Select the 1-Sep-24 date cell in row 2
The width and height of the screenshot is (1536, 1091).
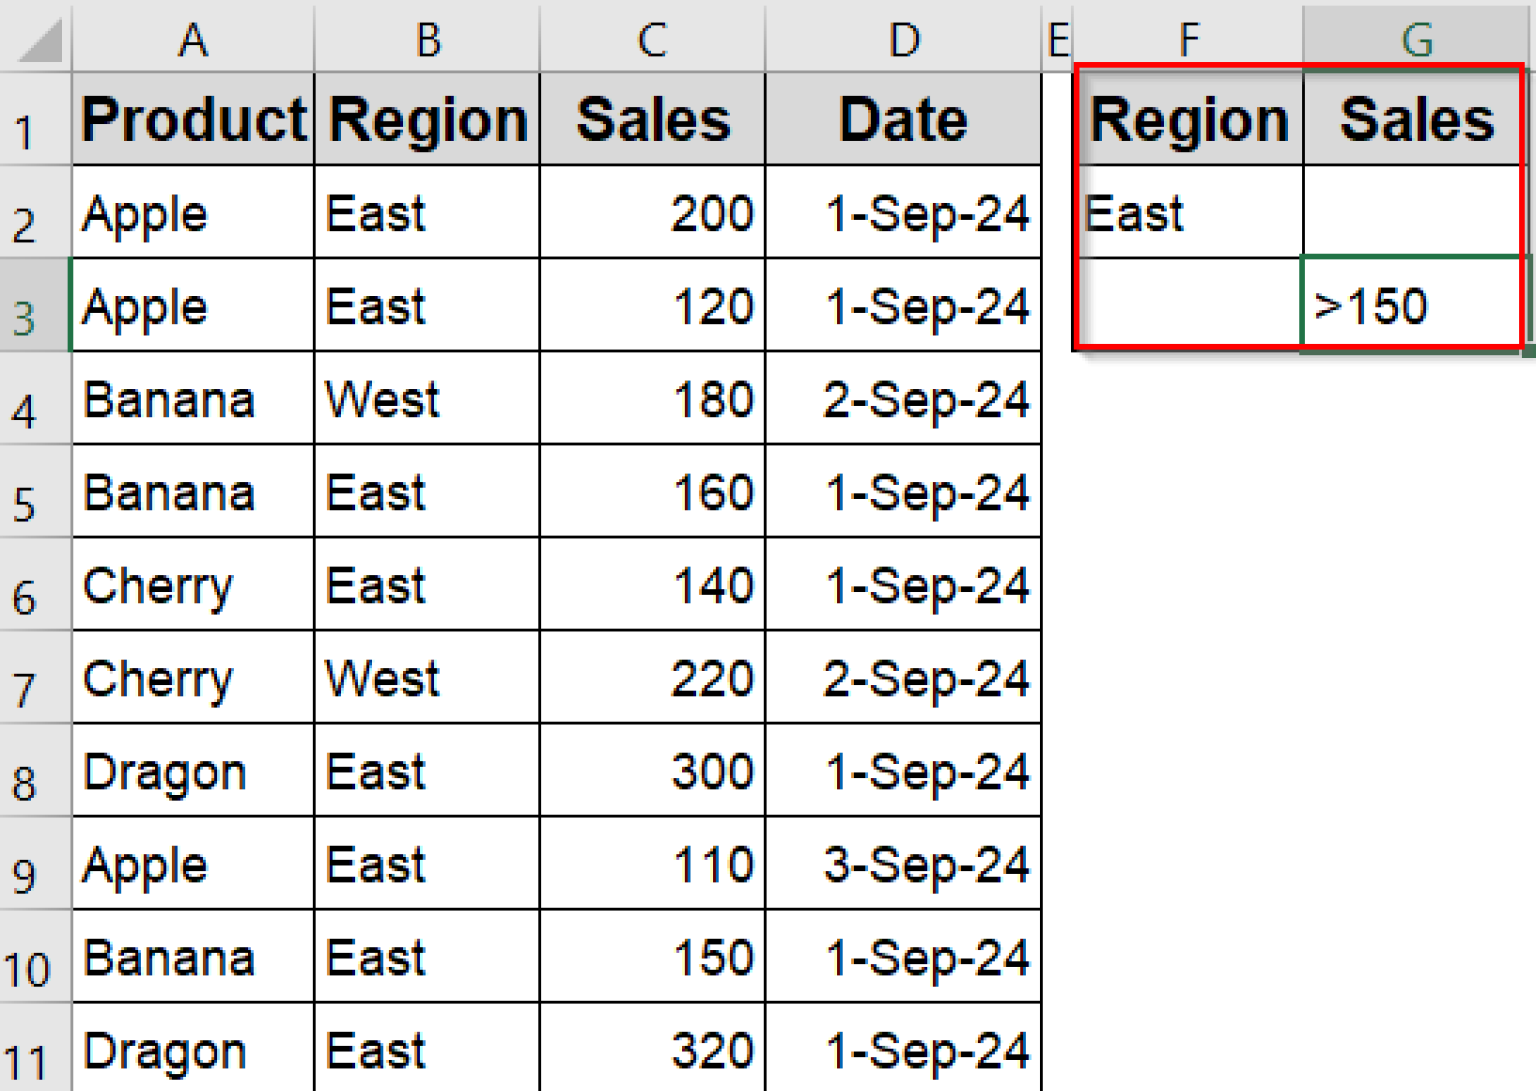pos(903,212)
